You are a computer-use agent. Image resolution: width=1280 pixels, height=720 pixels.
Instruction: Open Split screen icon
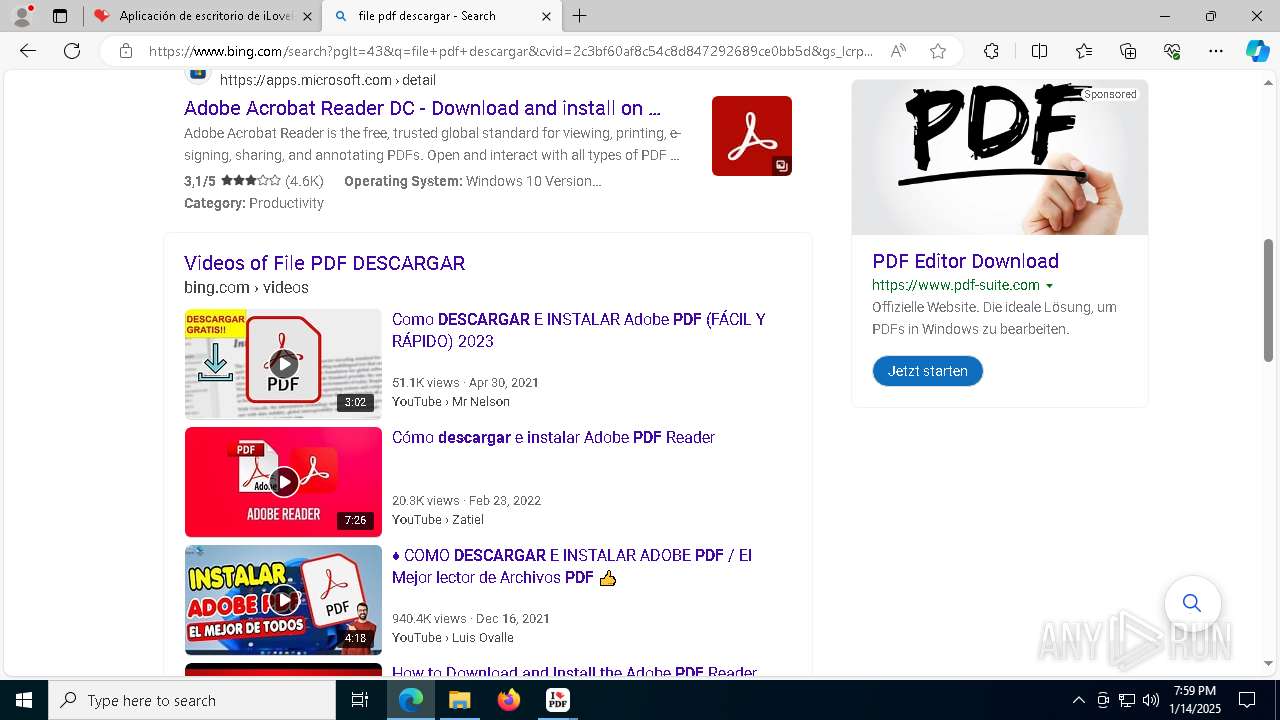tap(1039, 51)
